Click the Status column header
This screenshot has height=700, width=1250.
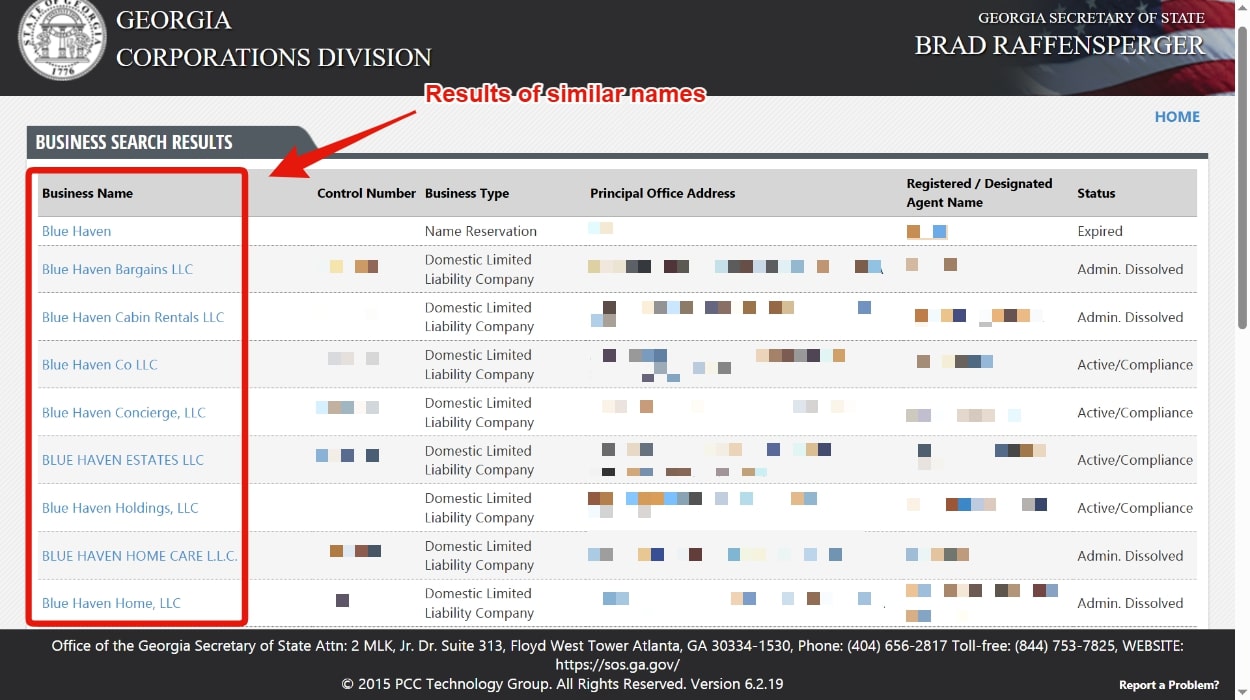1096,193
